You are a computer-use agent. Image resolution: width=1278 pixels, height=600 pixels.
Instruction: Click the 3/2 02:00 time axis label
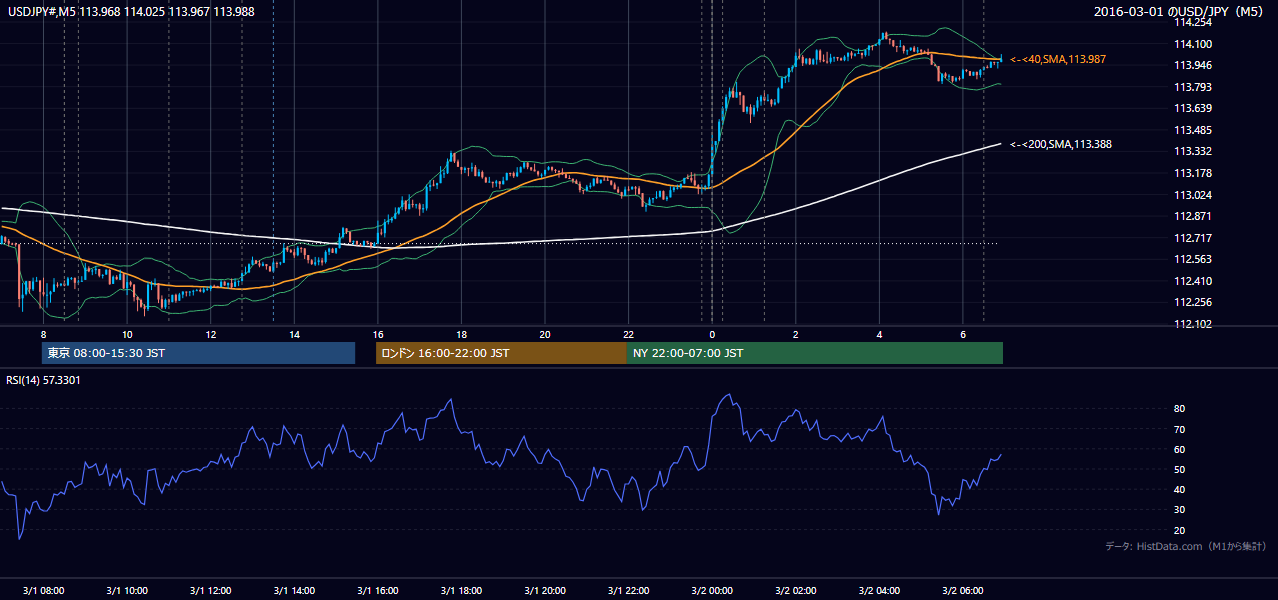[795, 590]
